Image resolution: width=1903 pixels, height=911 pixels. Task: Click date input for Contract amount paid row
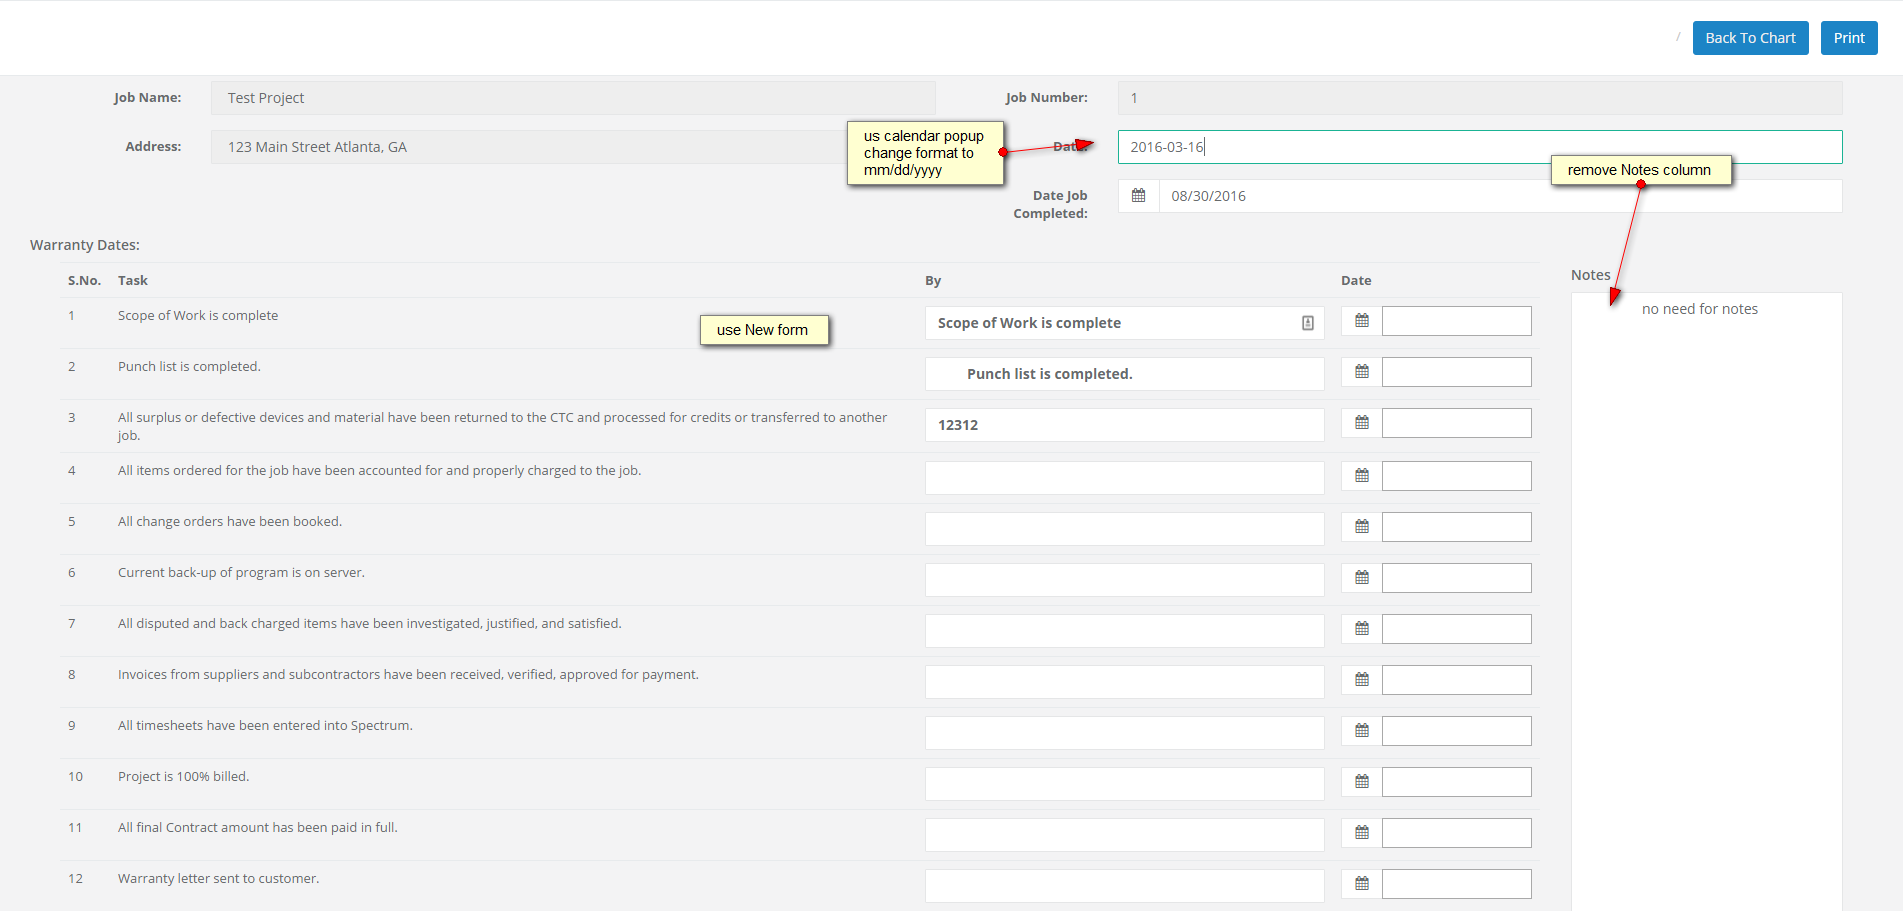coord(1456,833)
